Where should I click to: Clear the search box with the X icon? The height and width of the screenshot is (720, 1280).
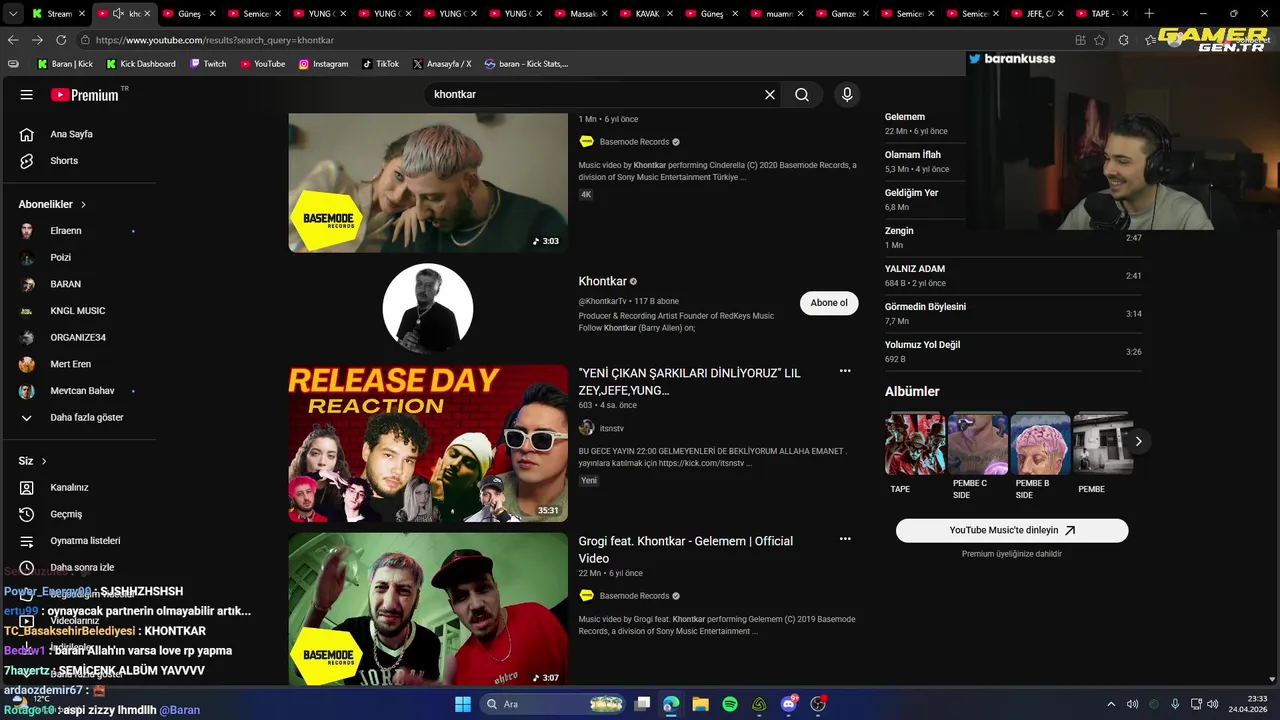tap(770, 95)
